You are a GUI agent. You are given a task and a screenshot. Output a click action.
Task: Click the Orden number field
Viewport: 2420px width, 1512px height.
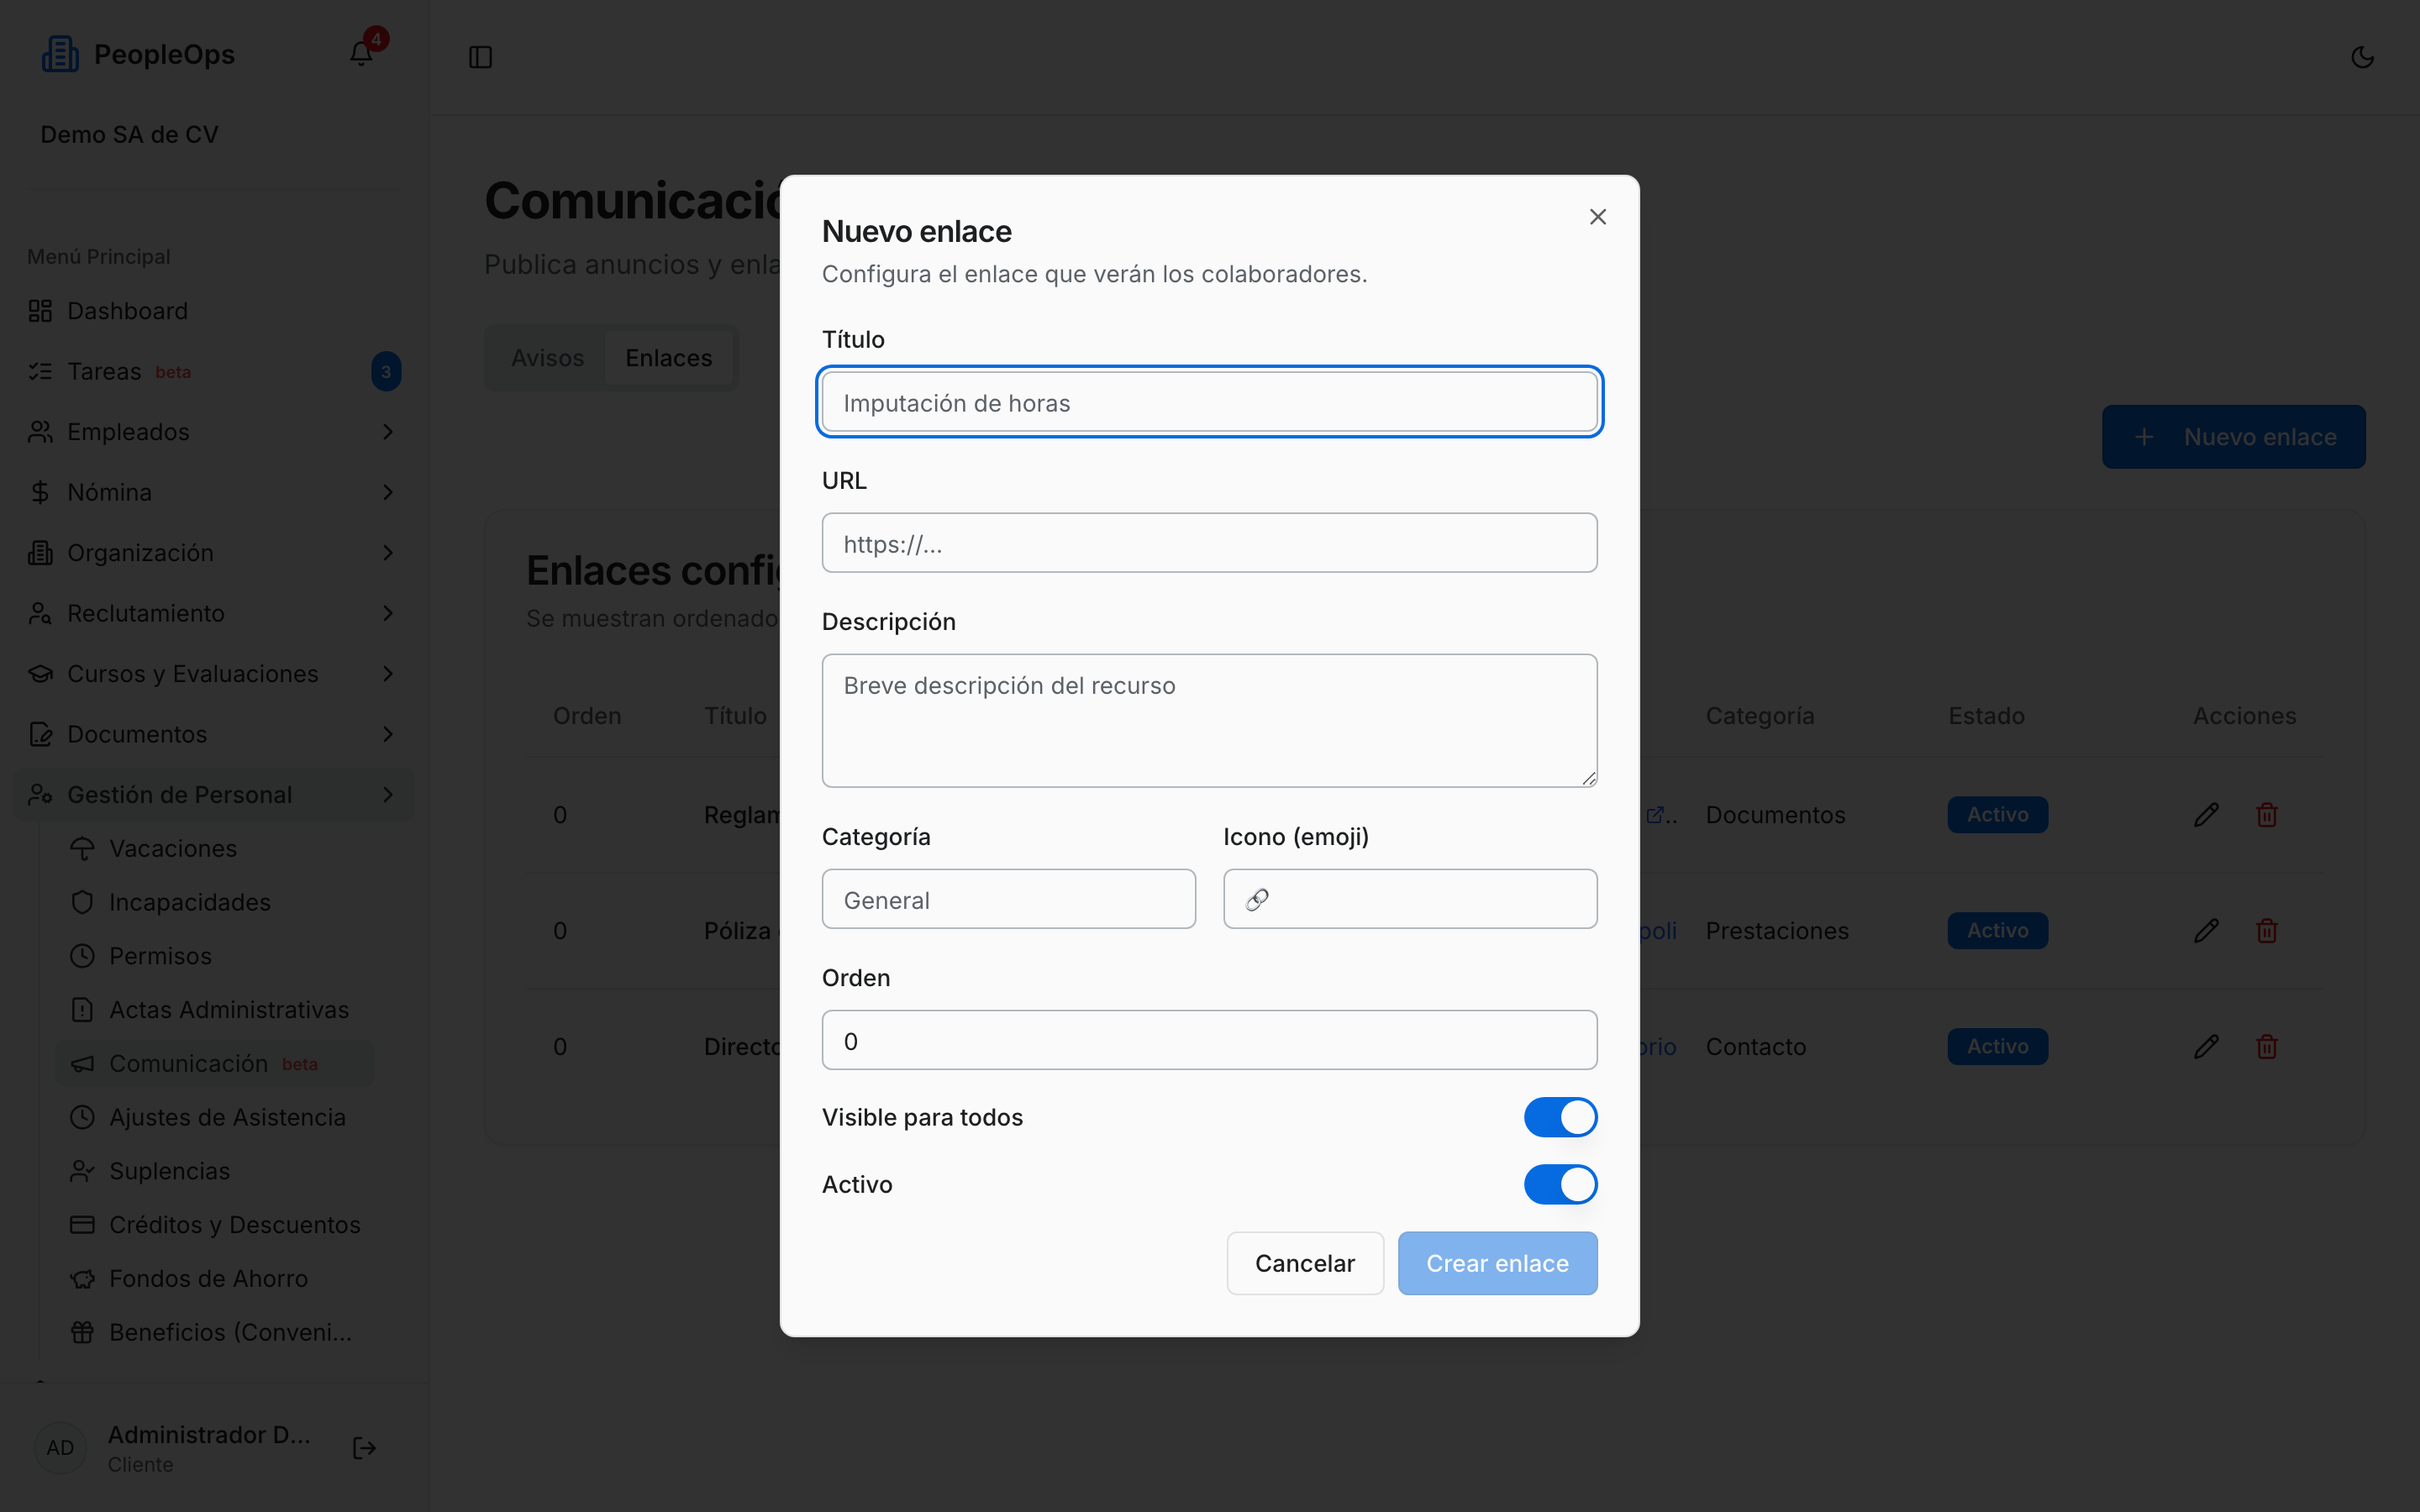click(x=1209, y=1040)
